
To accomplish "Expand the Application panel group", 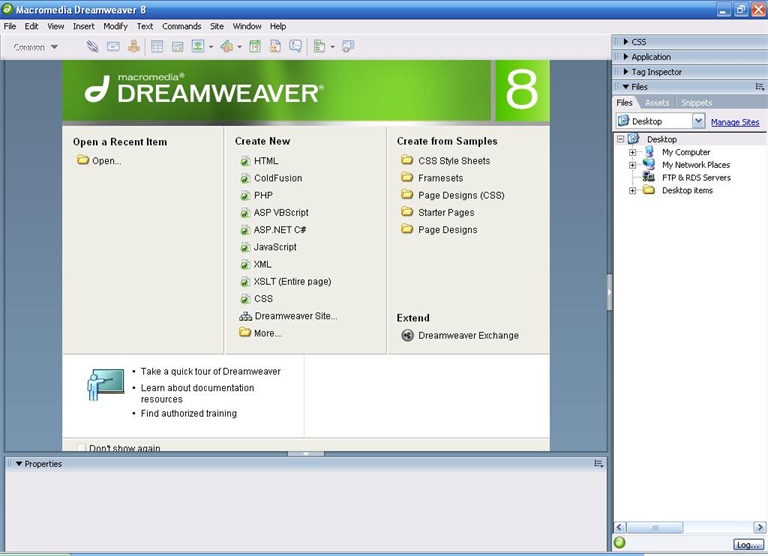I will tap(626, 57).
